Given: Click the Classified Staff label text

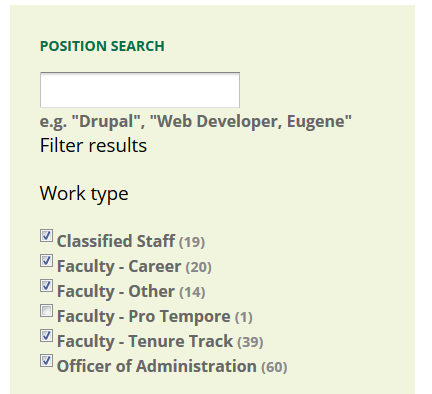Looking at the screenshot, I should point(116,241).
